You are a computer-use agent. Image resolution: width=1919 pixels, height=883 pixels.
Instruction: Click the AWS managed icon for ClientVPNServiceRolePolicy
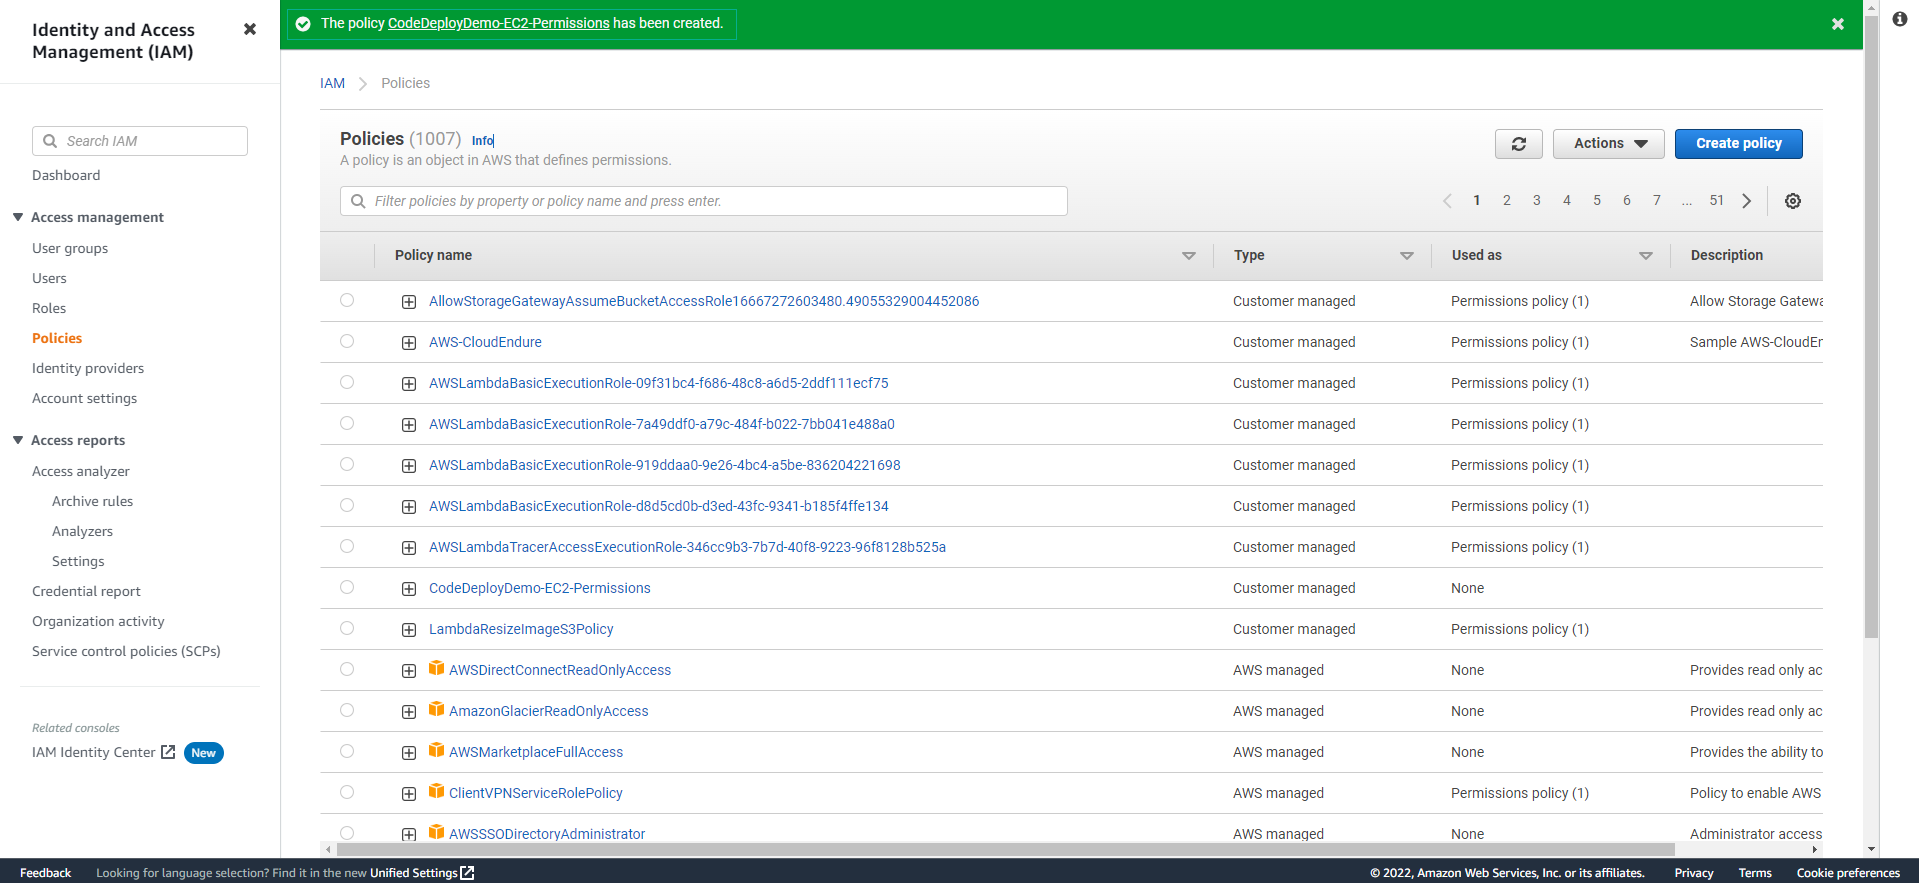click(x=436, y=791)
